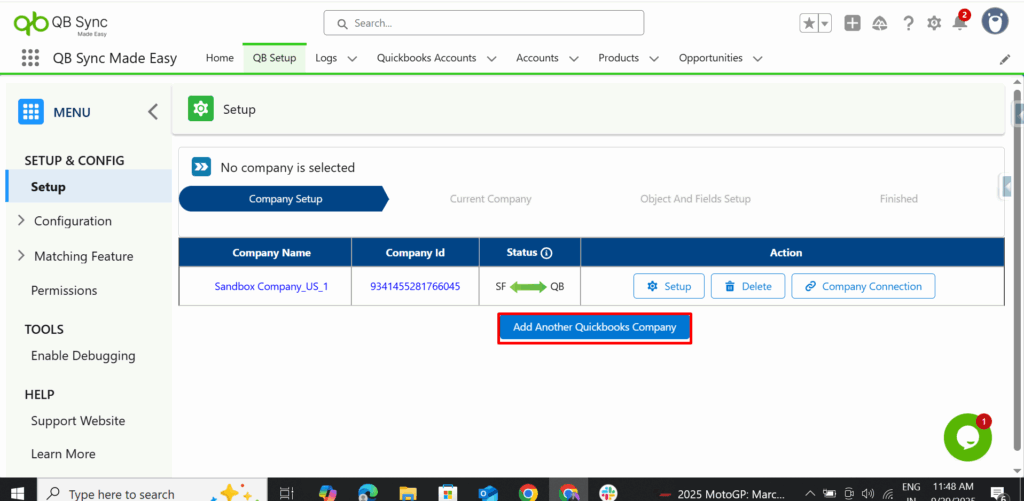Image resolution: width=1024 pixels, height=501 pixels.
Task: Collapse the sidebar menu with chevron
Action: pos(153,112)
